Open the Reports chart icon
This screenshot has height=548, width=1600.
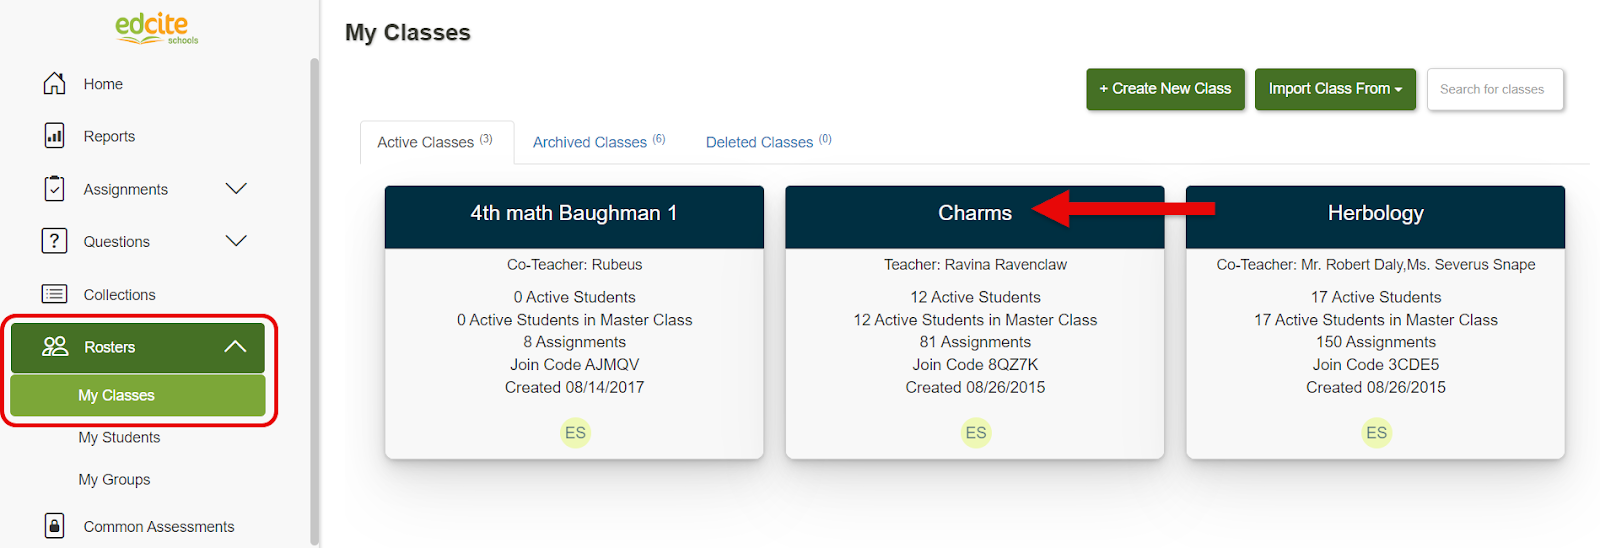click(x=54, y=135)
